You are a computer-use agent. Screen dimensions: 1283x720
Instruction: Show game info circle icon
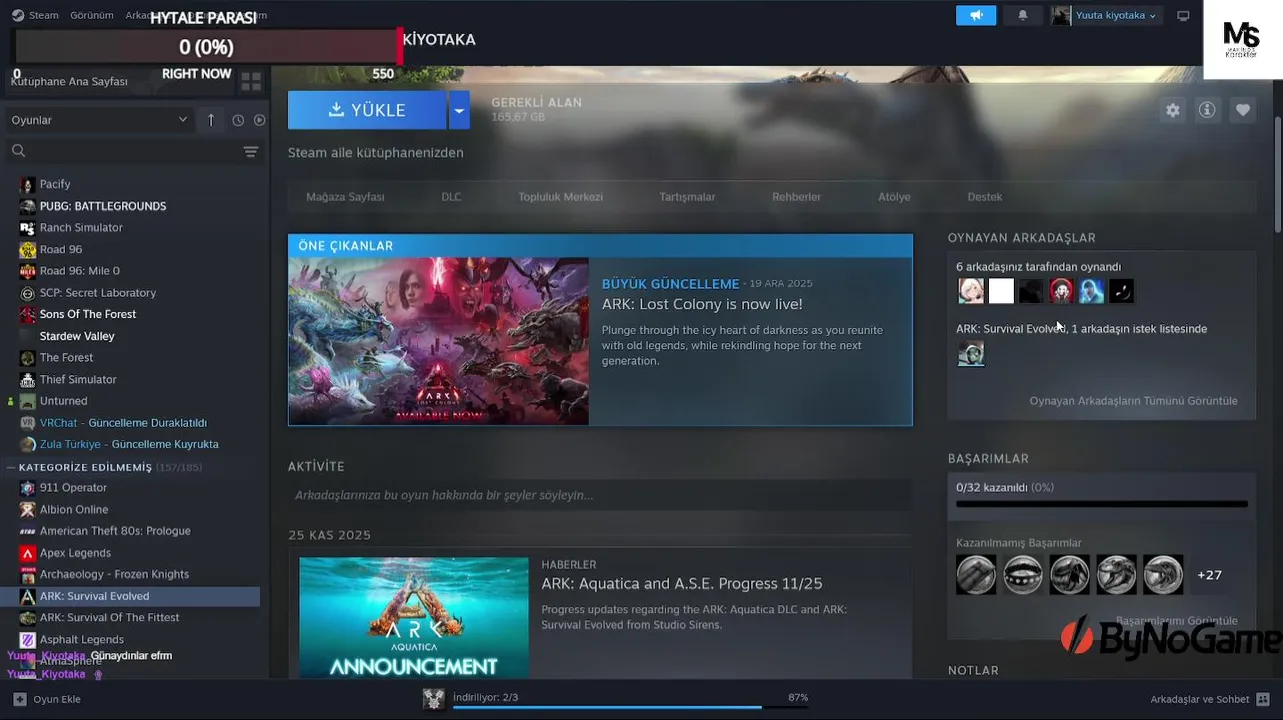coord(1207,110)
